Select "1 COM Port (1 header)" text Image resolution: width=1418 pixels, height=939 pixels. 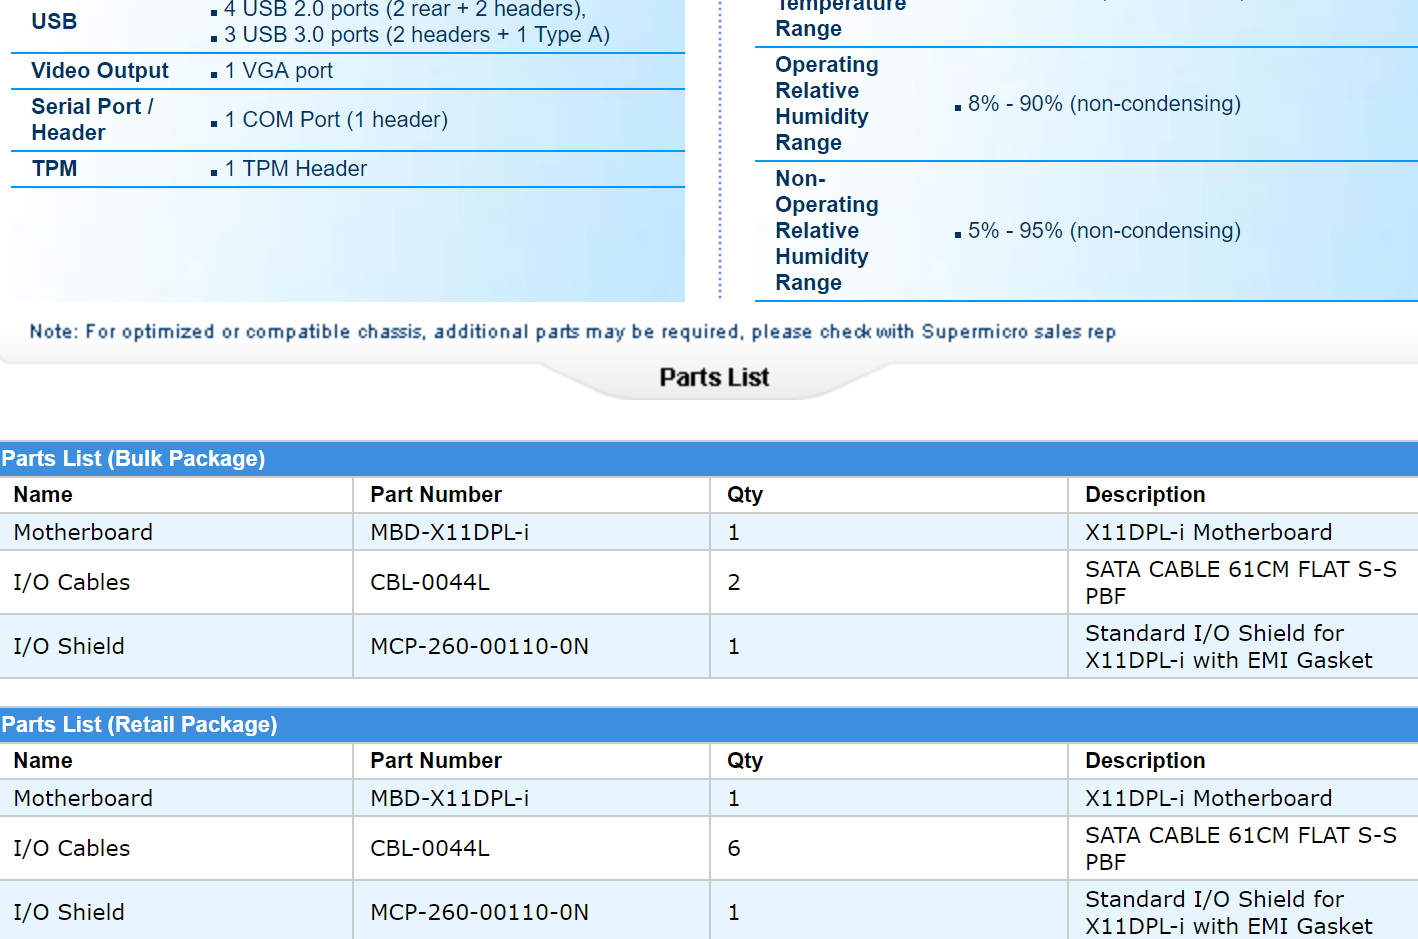click(x=336, y=120)
